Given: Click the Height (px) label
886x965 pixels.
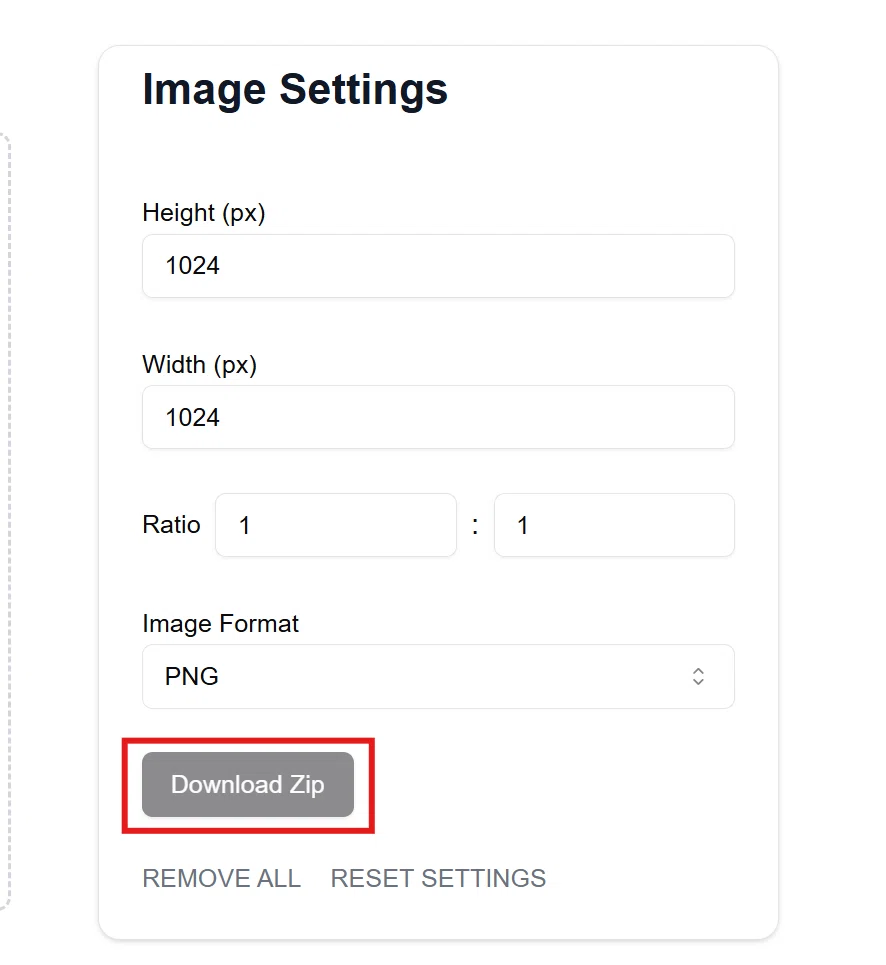Looking at the screenshot, I should click(204, 213).
